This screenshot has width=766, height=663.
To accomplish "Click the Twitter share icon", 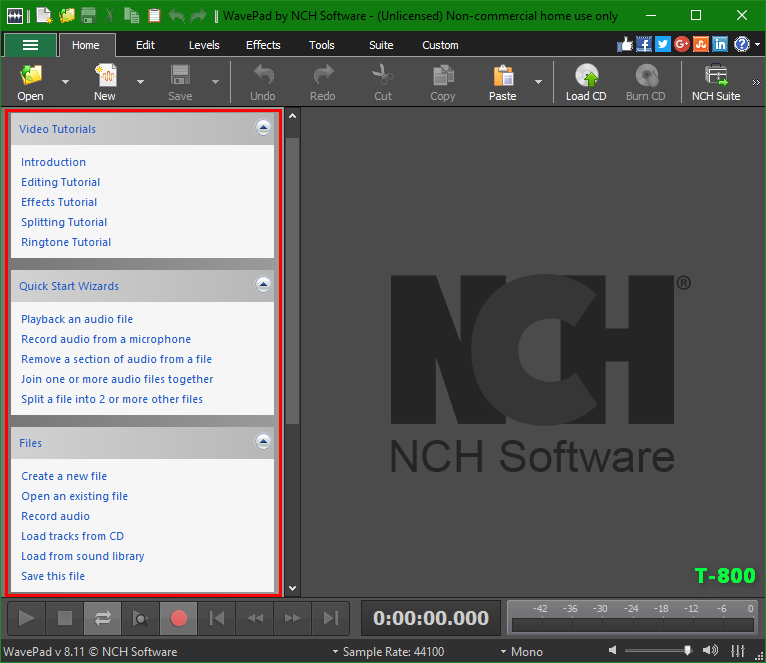I will click(662, 44).
